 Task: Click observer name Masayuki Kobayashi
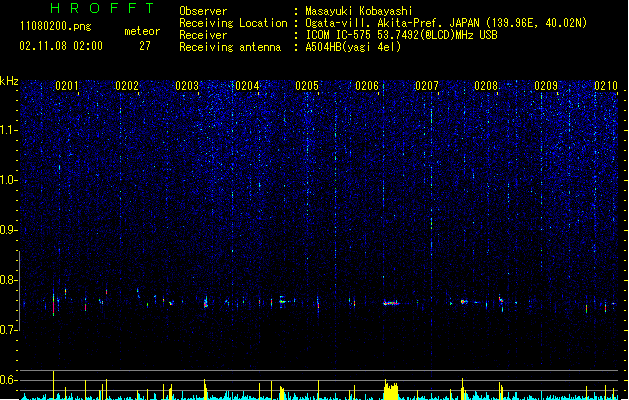pos(359,11)
